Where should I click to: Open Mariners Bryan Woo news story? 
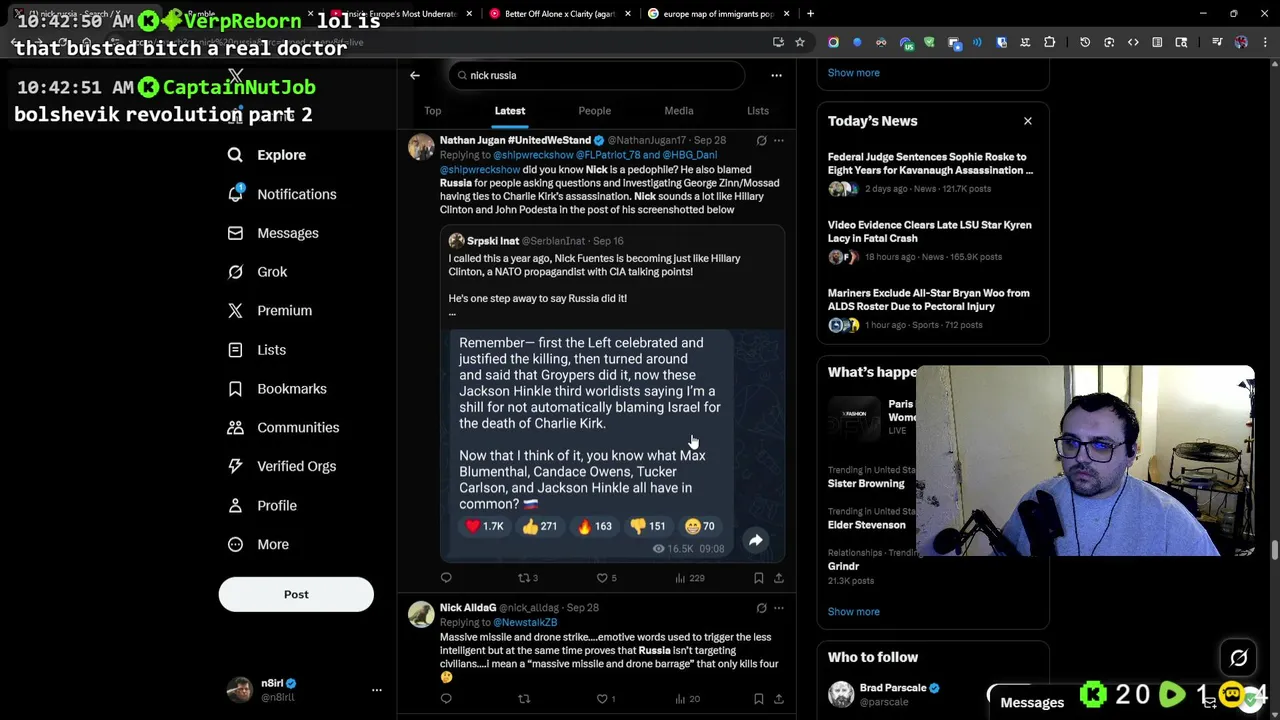coord(932,308)
